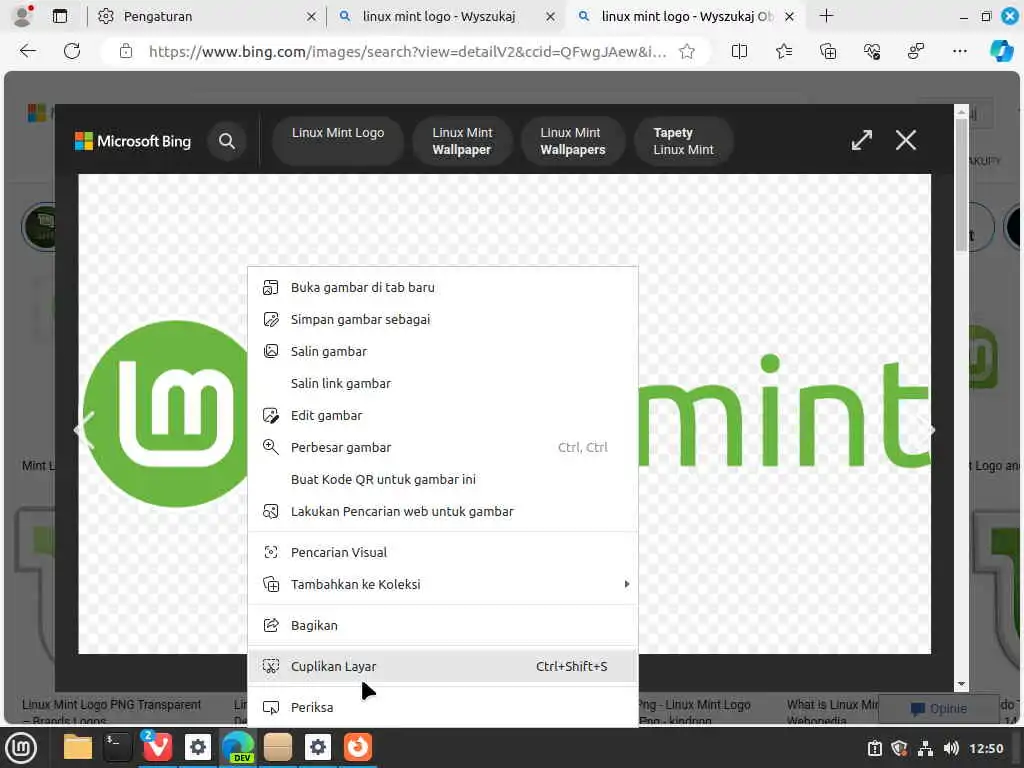Screen dimensions: 1024x768
Task: Select the Linux Mint Wallpaper suggestion chip
Action: [x=462, y=141]
